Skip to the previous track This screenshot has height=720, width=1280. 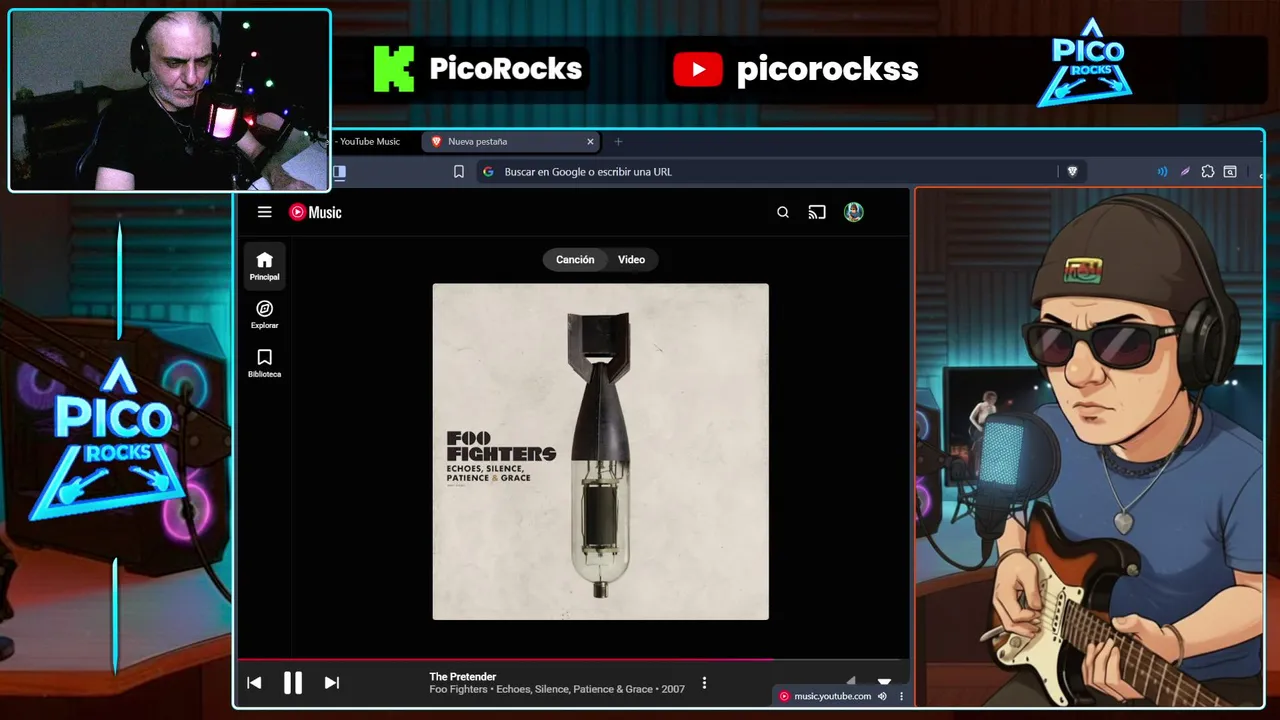coord(254,683)
